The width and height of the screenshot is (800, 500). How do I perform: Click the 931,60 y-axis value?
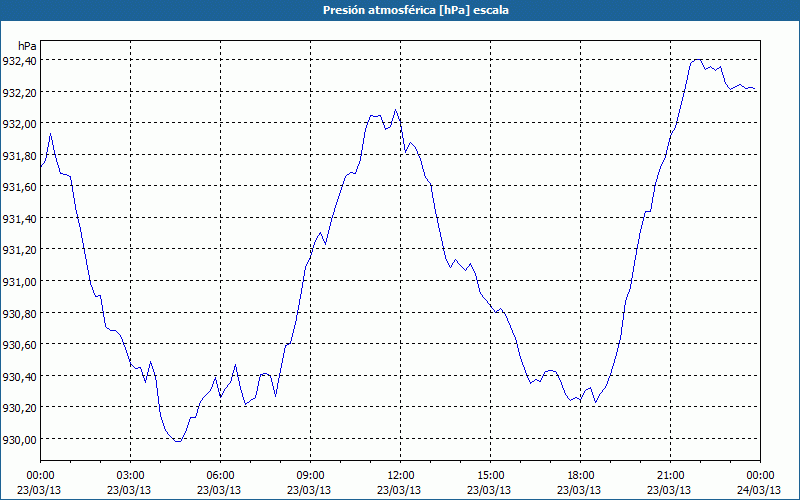(19, 187)
